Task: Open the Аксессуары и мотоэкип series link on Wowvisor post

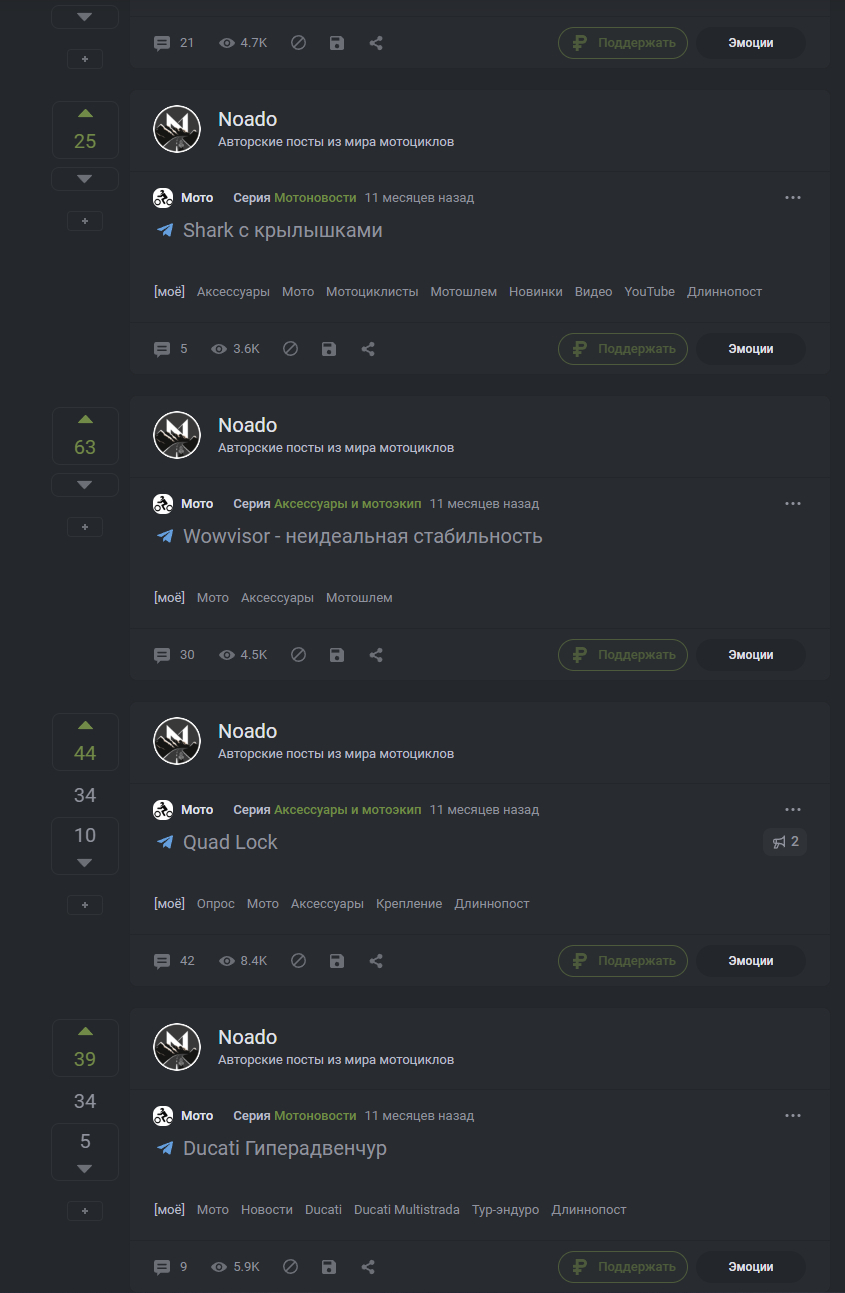Action: (x=348, y=504)
